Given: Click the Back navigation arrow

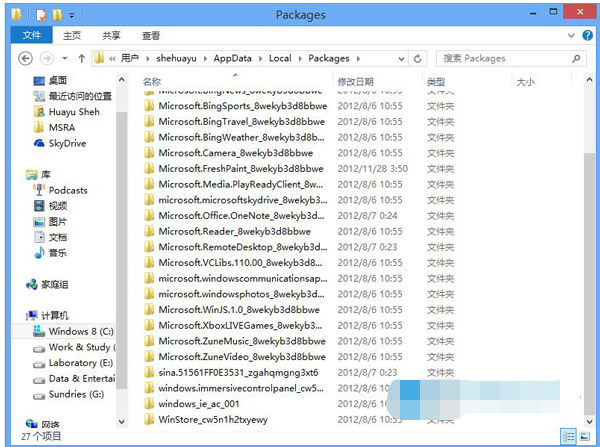Looking at the screenshot, I should (26, 58).
